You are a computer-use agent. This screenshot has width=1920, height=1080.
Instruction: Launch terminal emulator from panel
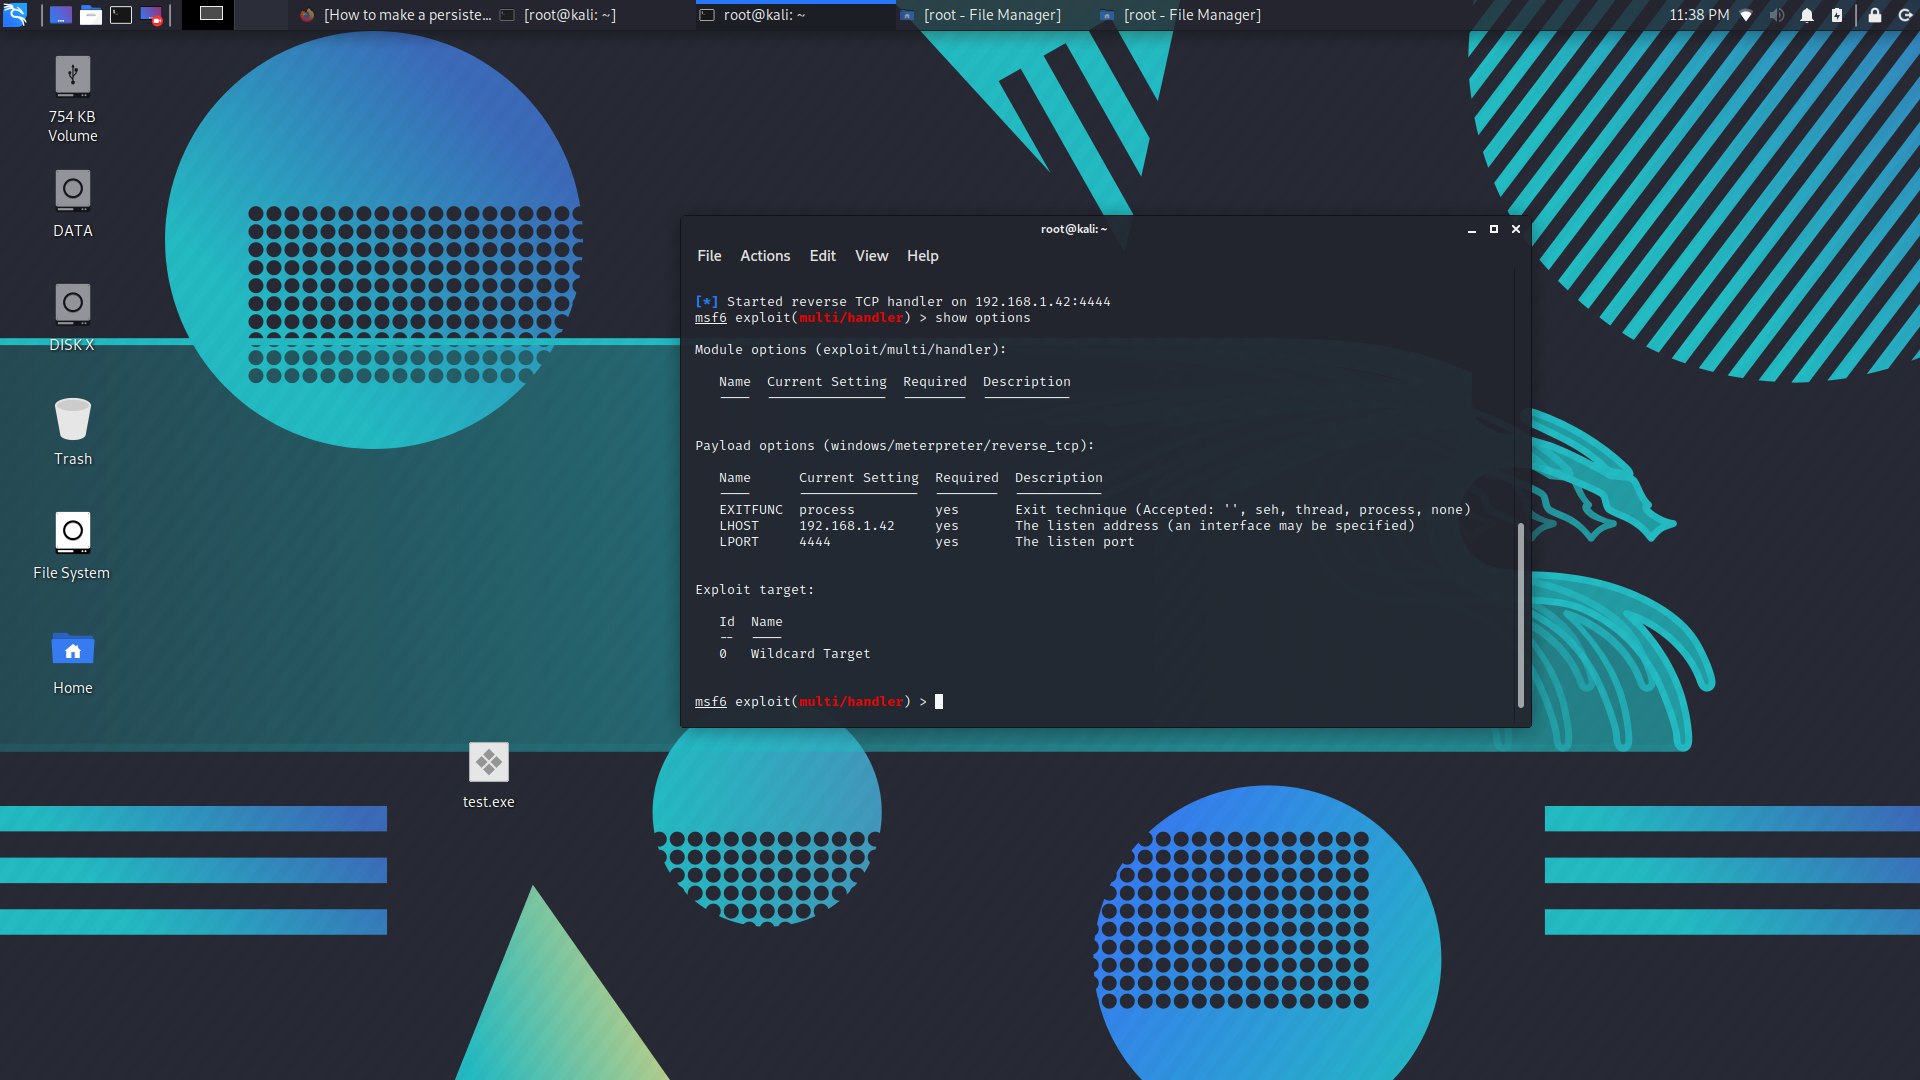coord(121,15)
